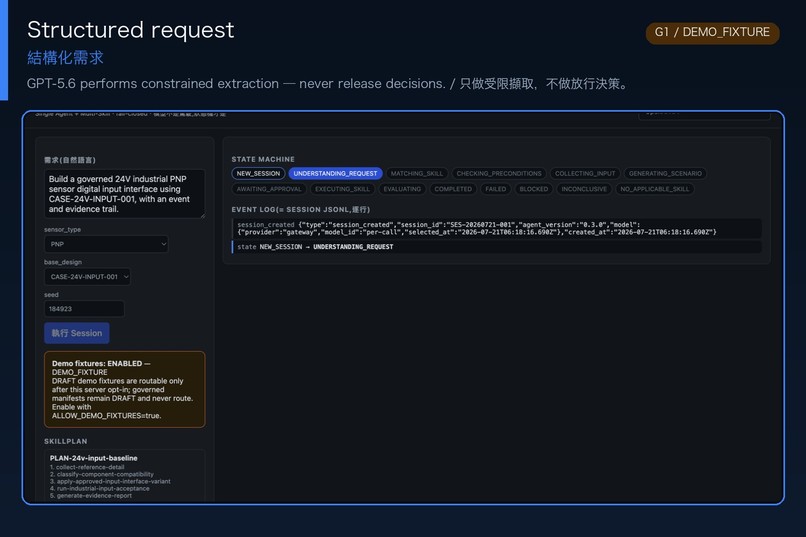This screenshot has width=806, height=537.
Task: Click the 執行 Session button
Action: (77, 333)
